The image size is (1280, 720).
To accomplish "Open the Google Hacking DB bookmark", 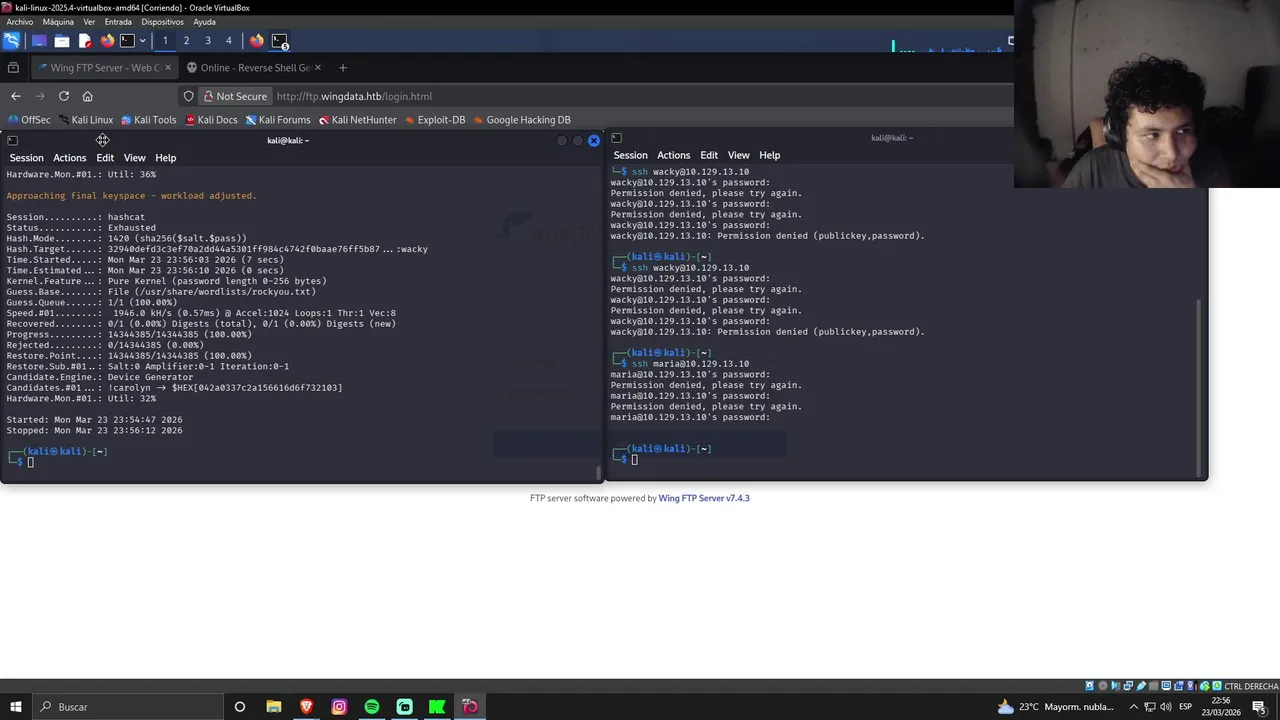I will pos(522,120).
